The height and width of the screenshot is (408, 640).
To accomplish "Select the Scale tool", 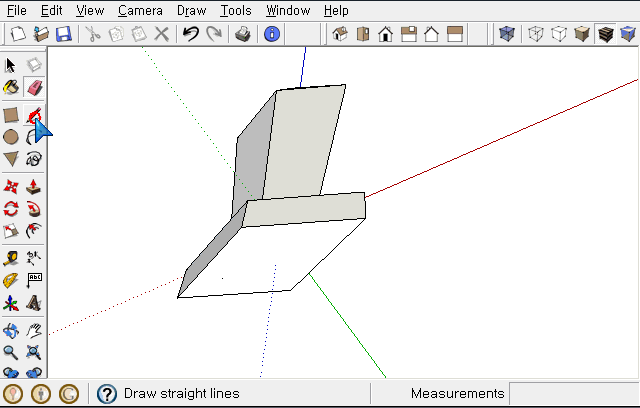I will point(11,231).
